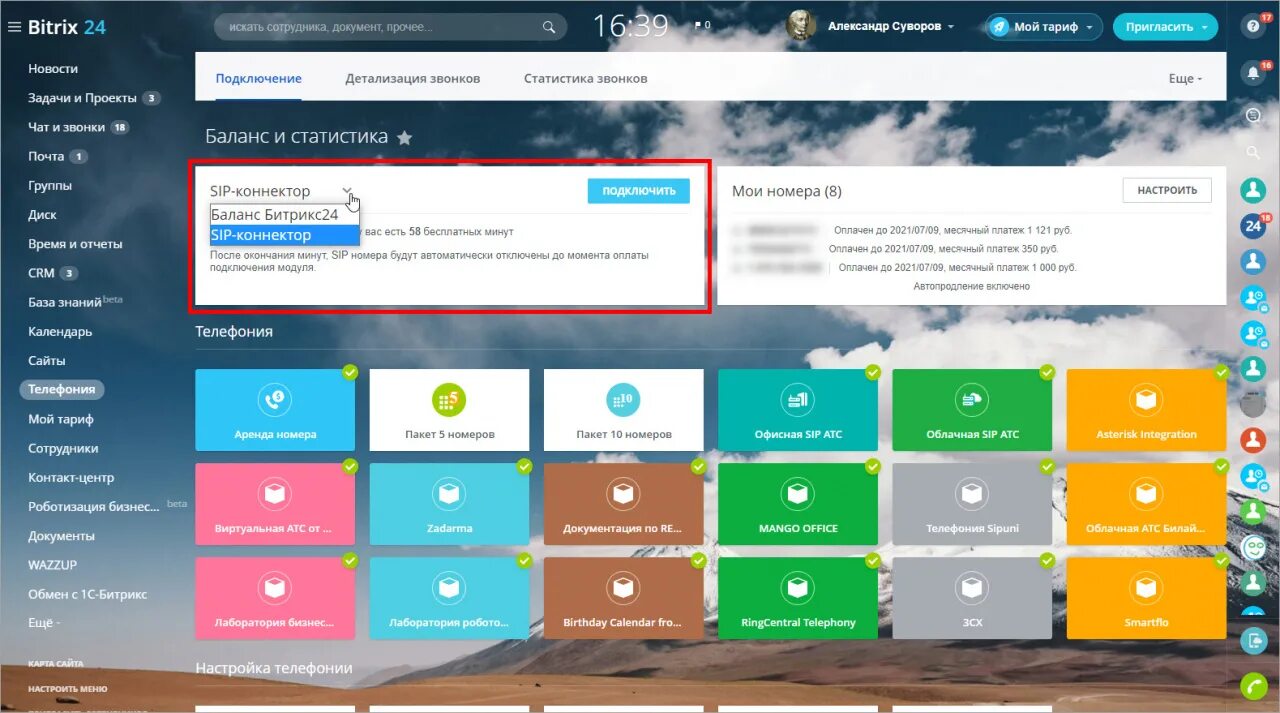The image size is (1280, 713).
Task: Open Мой тариф in left menu
Action: click(61, 419)
